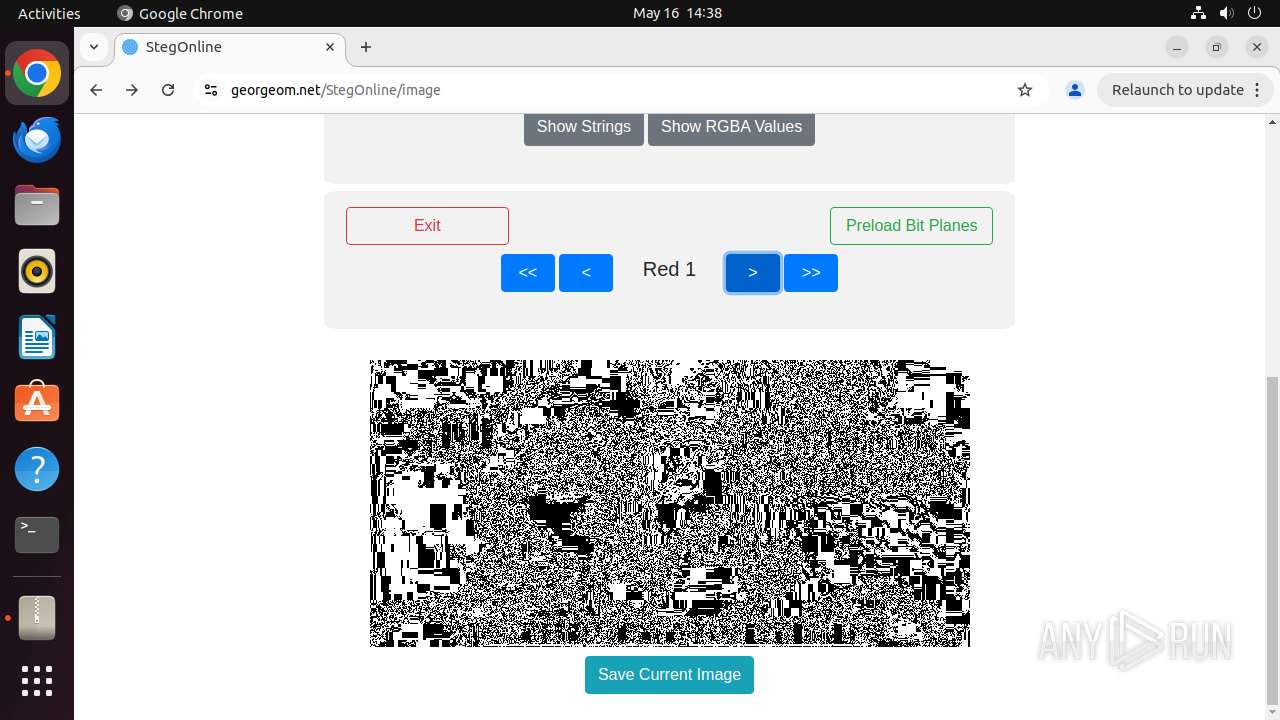Open the clock and calendar panel

click(677, 13)
